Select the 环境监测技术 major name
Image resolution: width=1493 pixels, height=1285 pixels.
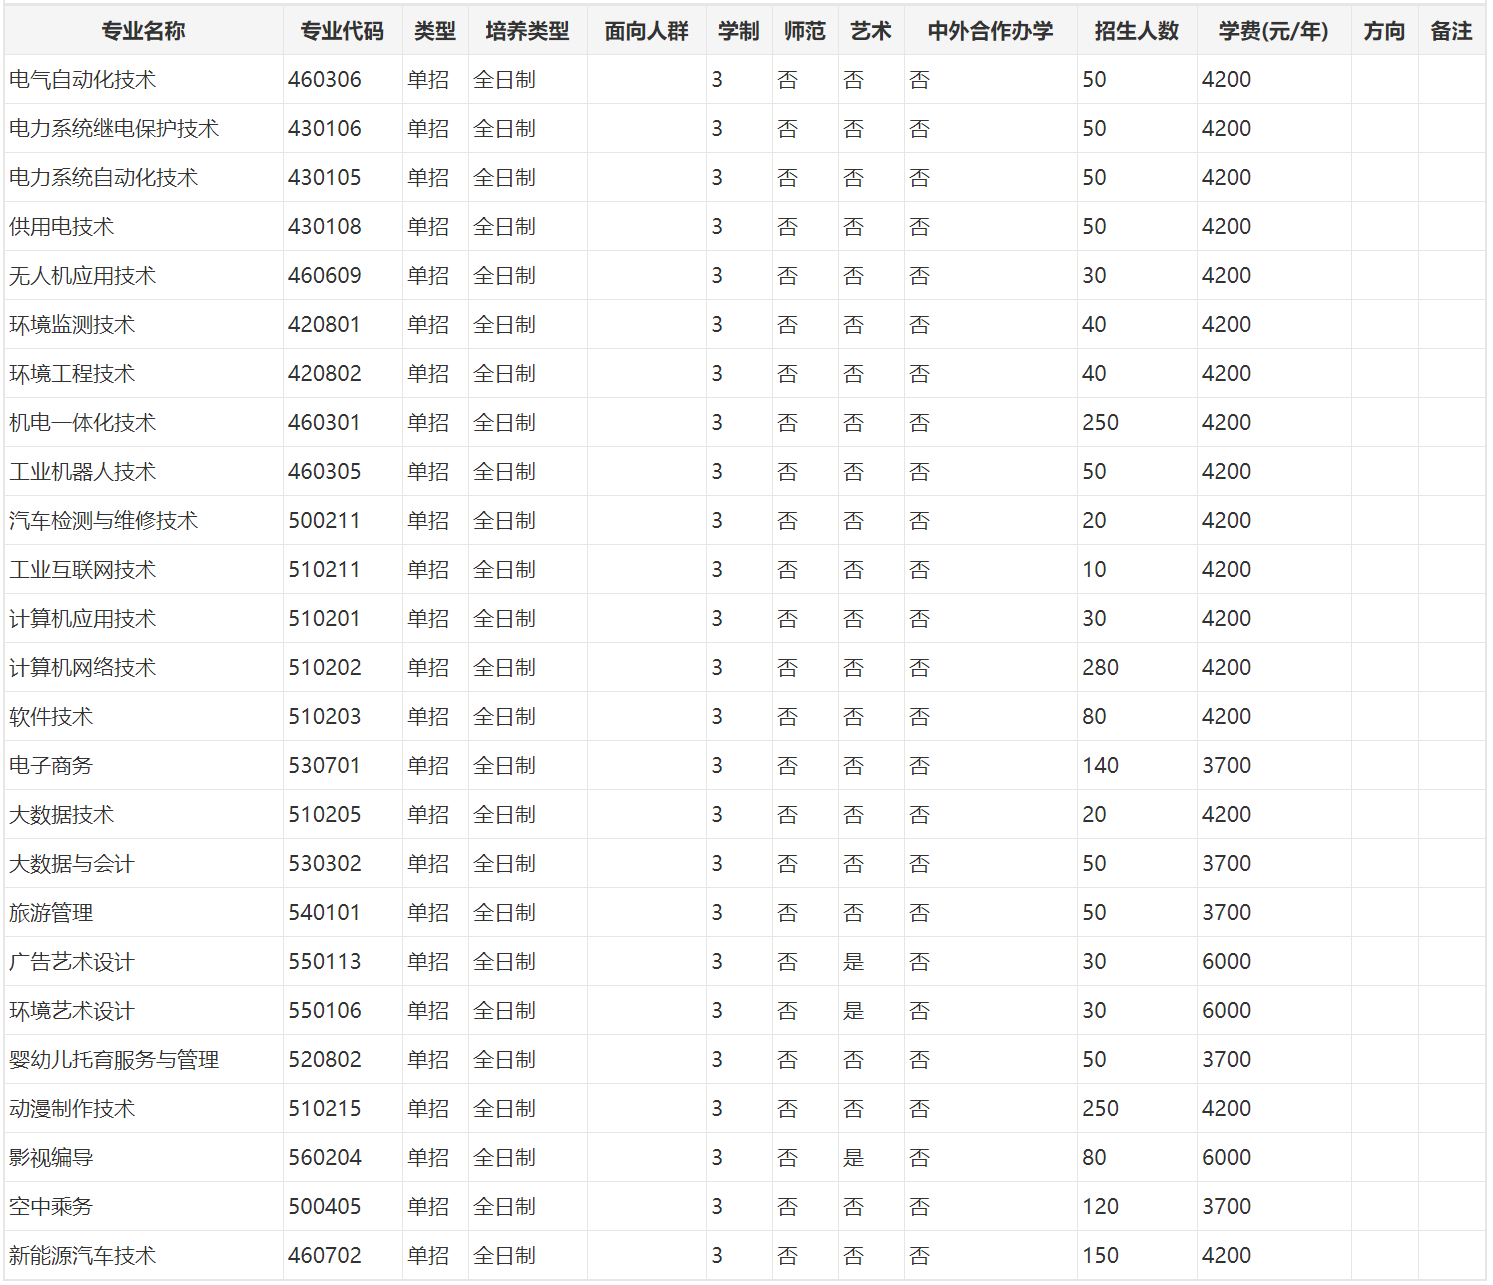[x=72, y=324]
